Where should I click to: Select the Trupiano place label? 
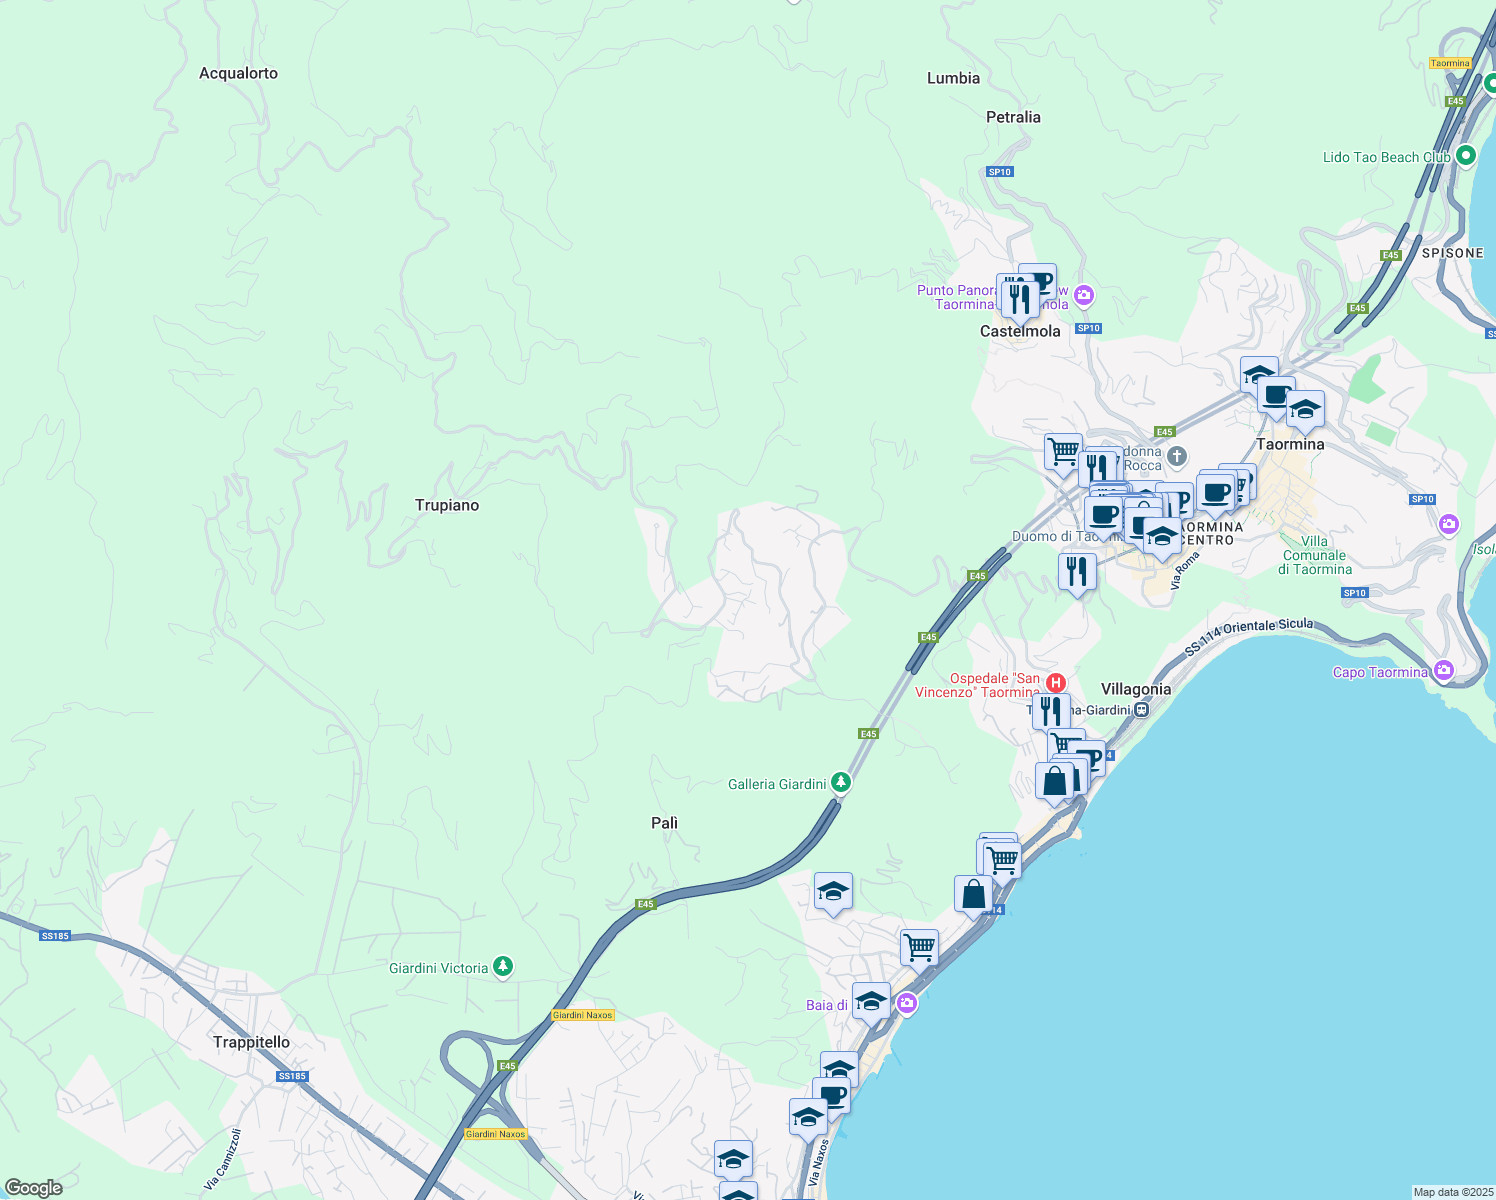[x=447, y=505]
